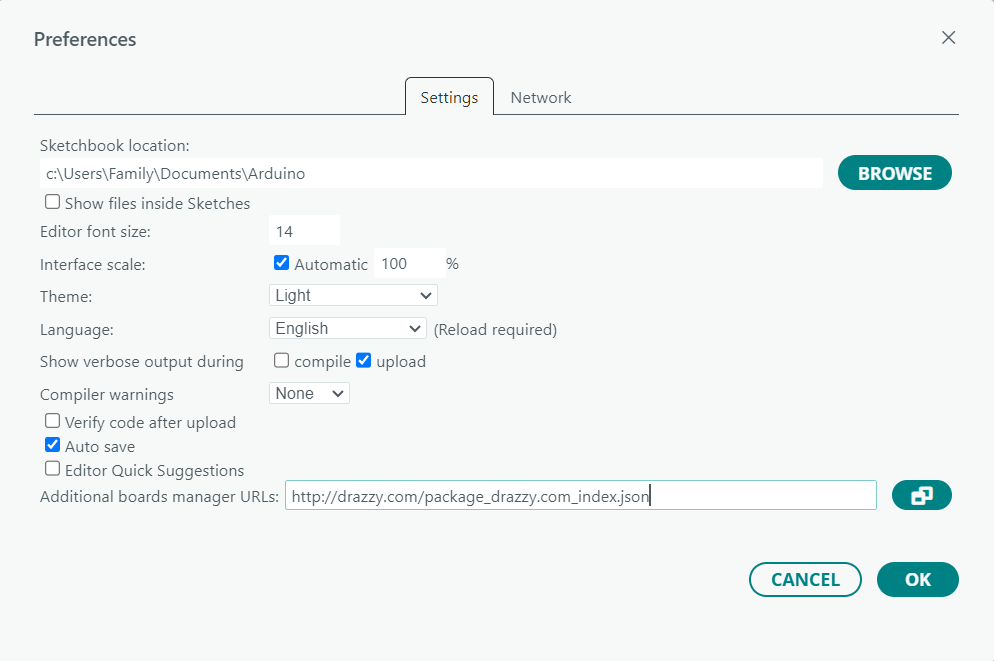This screenshot has width=994, height=661.
Task: Enable Editor Quick Suggestions
Action: click(53, 469)
